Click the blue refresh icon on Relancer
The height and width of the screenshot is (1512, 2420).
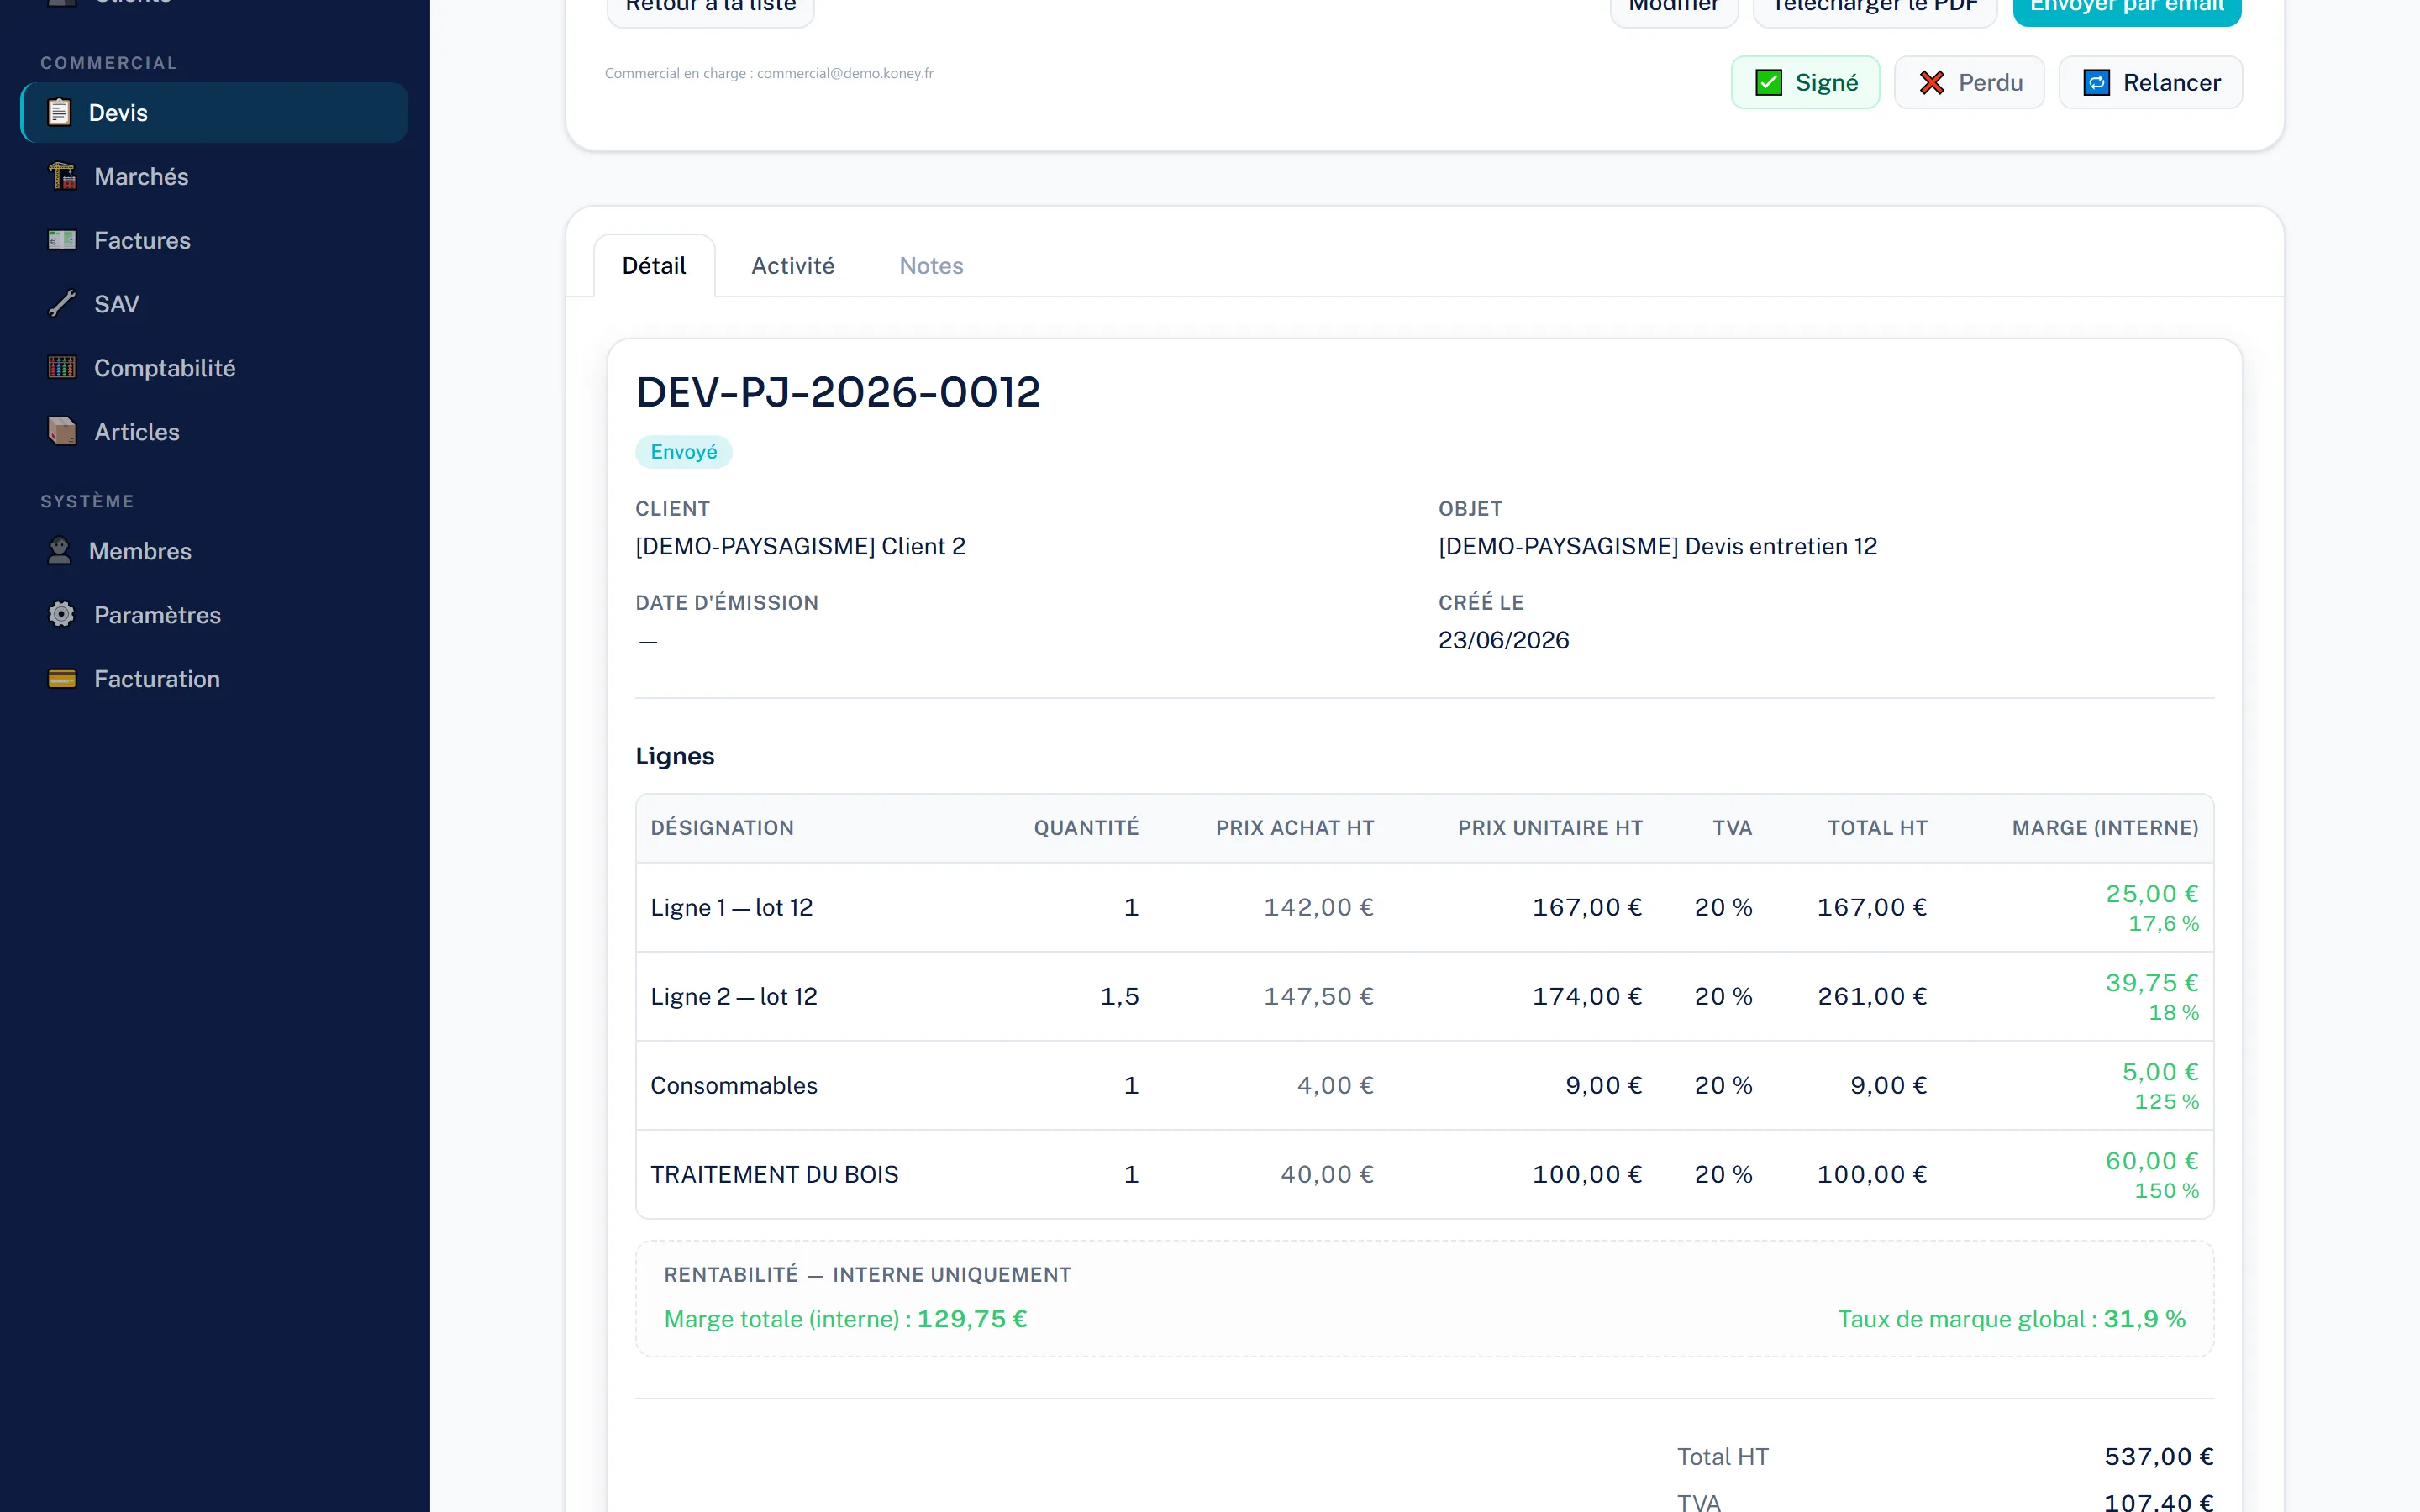(x=2096, y=82)
